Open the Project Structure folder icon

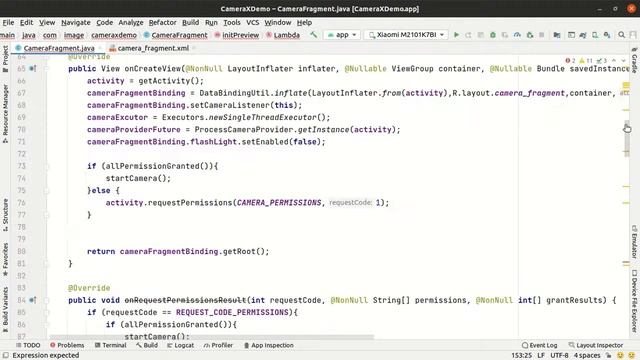tap(557, 35)
